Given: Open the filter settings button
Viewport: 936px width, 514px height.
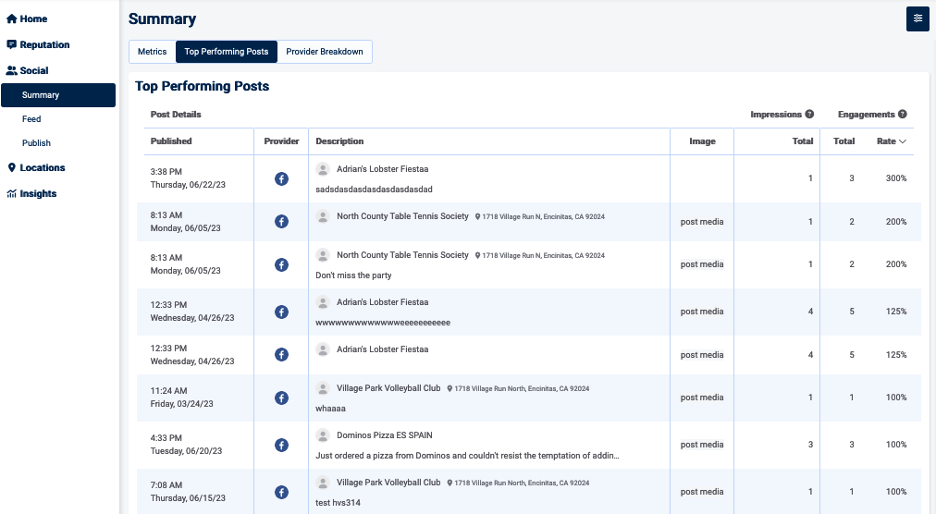Looking at the screenshot, I should pyautogui.click(x=917, y=19).
